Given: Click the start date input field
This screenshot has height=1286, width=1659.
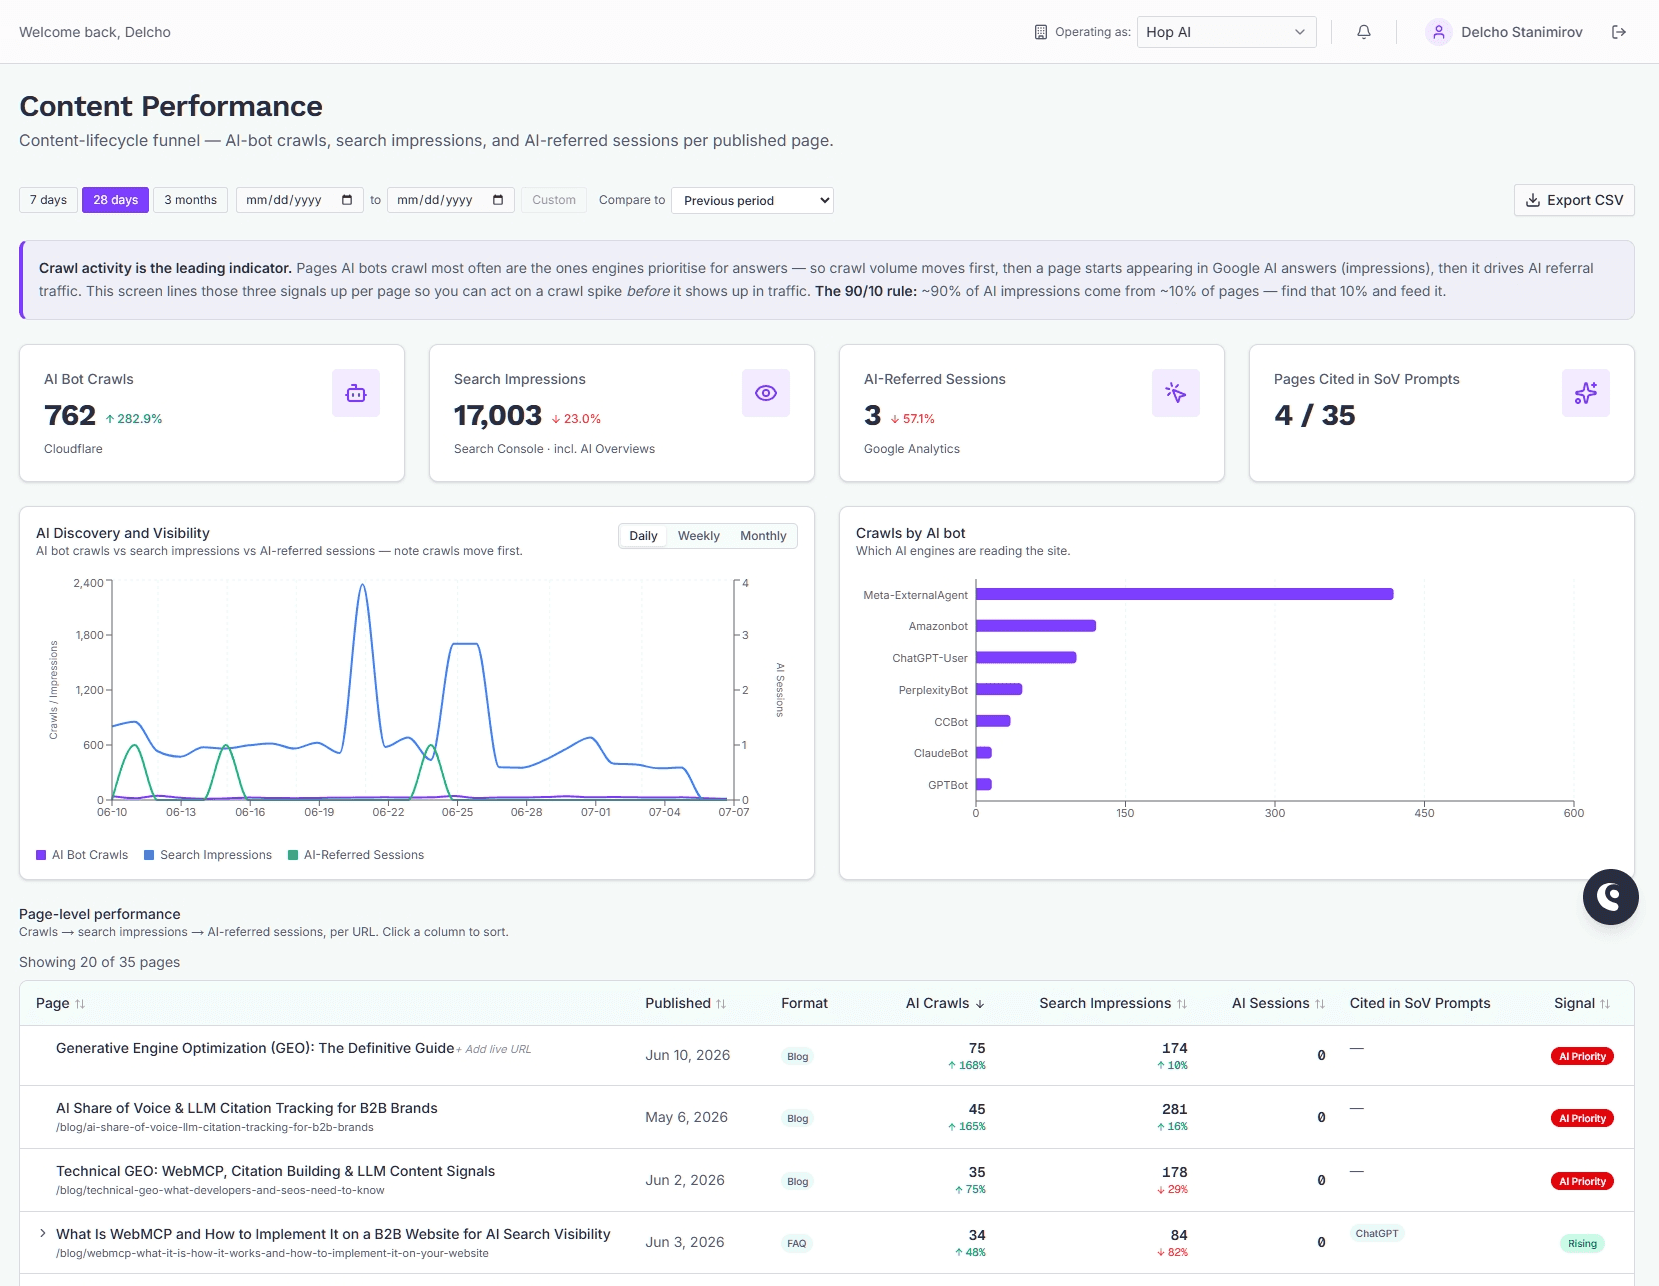Looking at the screenshot, I should point(299,200).
